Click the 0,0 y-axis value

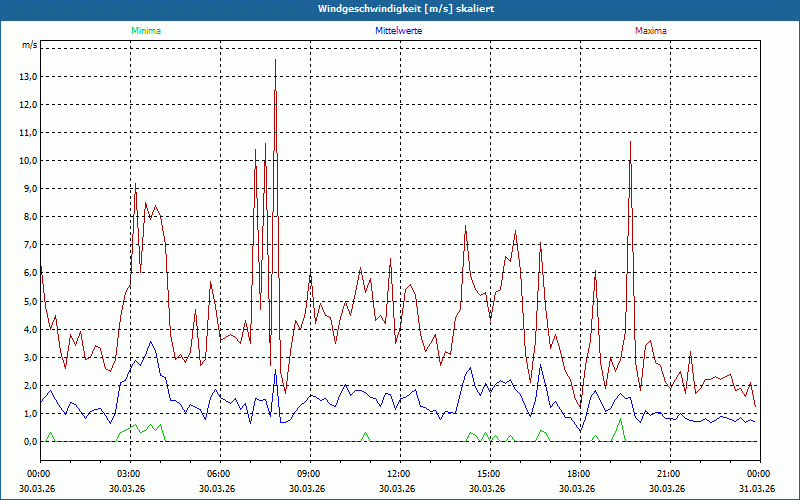30,442
